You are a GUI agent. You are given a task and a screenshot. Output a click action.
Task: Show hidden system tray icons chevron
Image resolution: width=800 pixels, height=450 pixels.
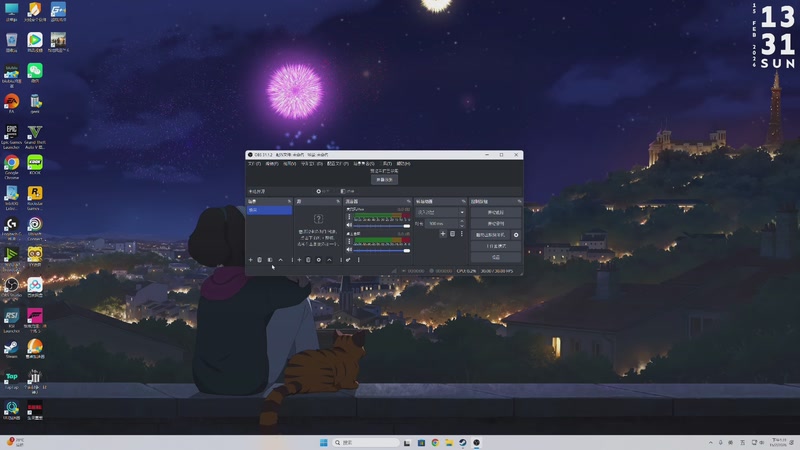pyautogui.click(x=710, y=442)
